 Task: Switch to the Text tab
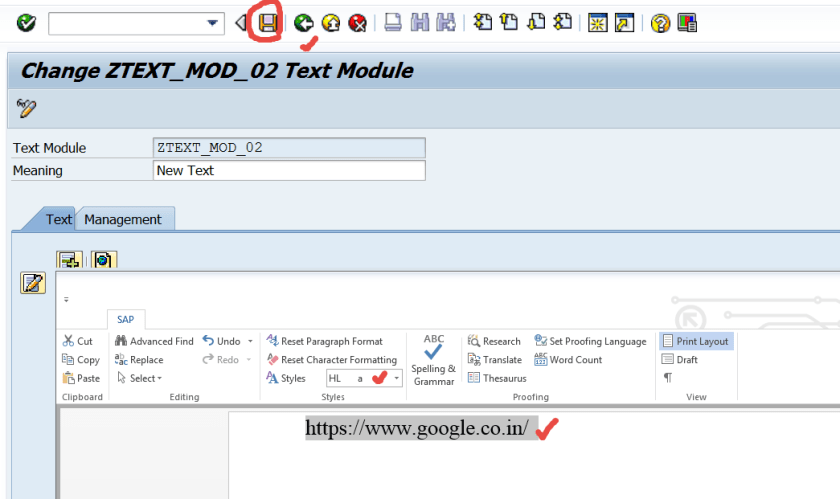click(x=58, y=219)
